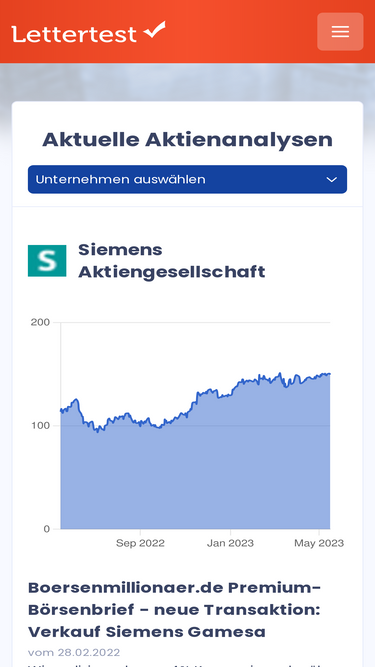Click the 200 y-axis label

40,322
